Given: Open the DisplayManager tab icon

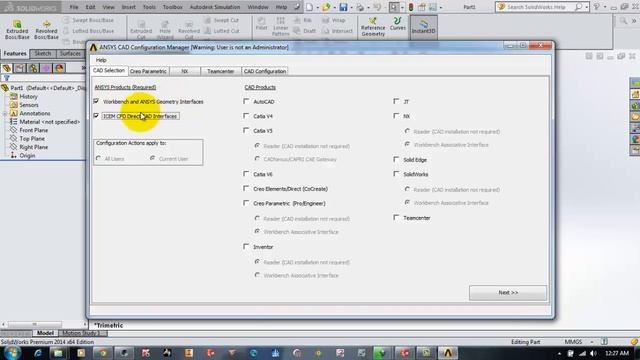Looking at the screenshot, I should pos(59,68).
